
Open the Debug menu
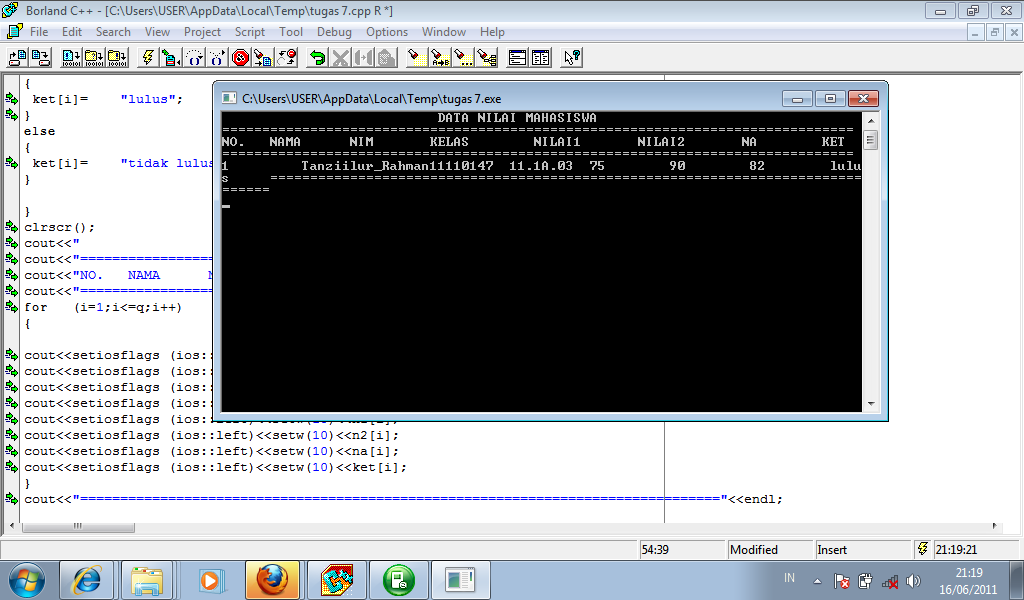pyautogui.click(x=334, y=32)
